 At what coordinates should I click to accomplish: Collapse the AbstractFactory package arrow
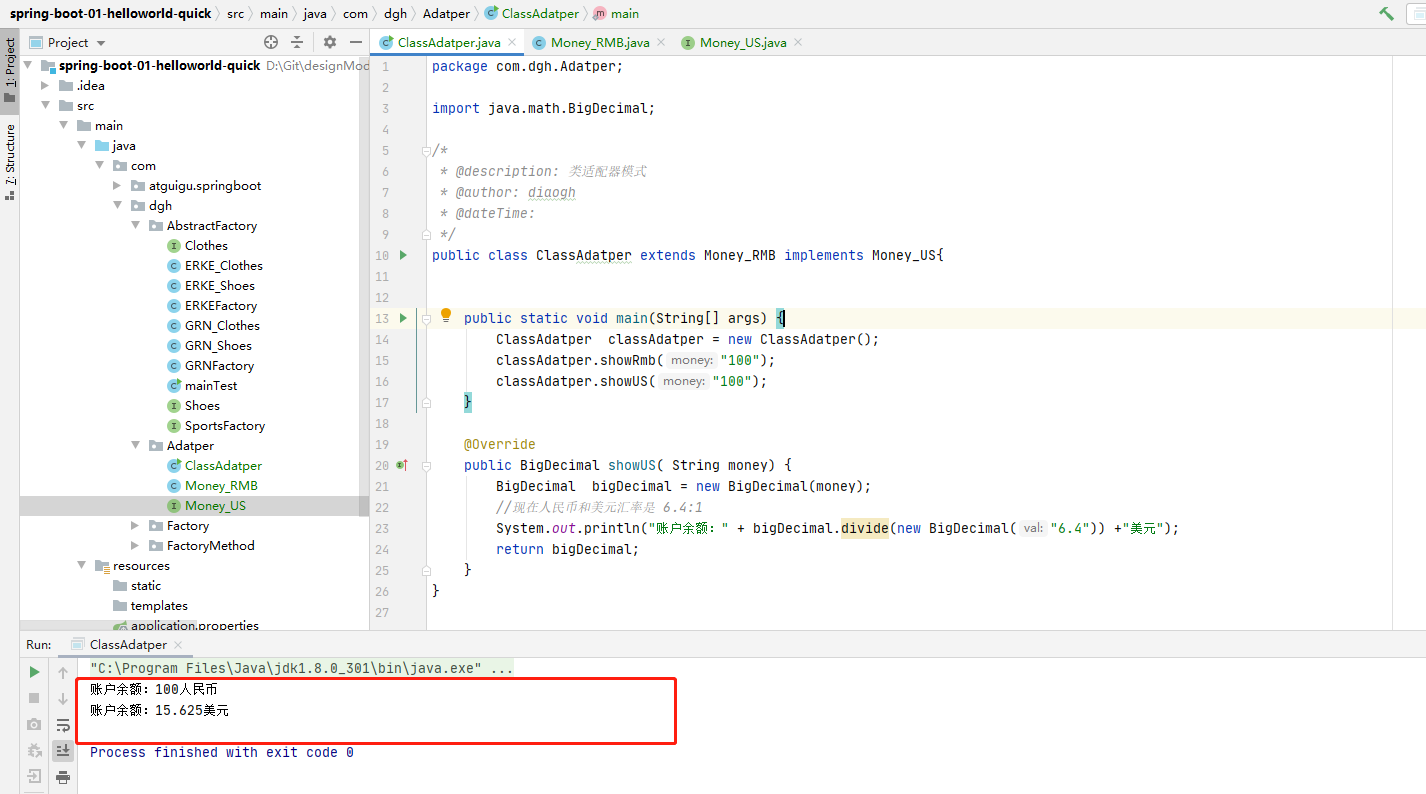pos(135,226)
